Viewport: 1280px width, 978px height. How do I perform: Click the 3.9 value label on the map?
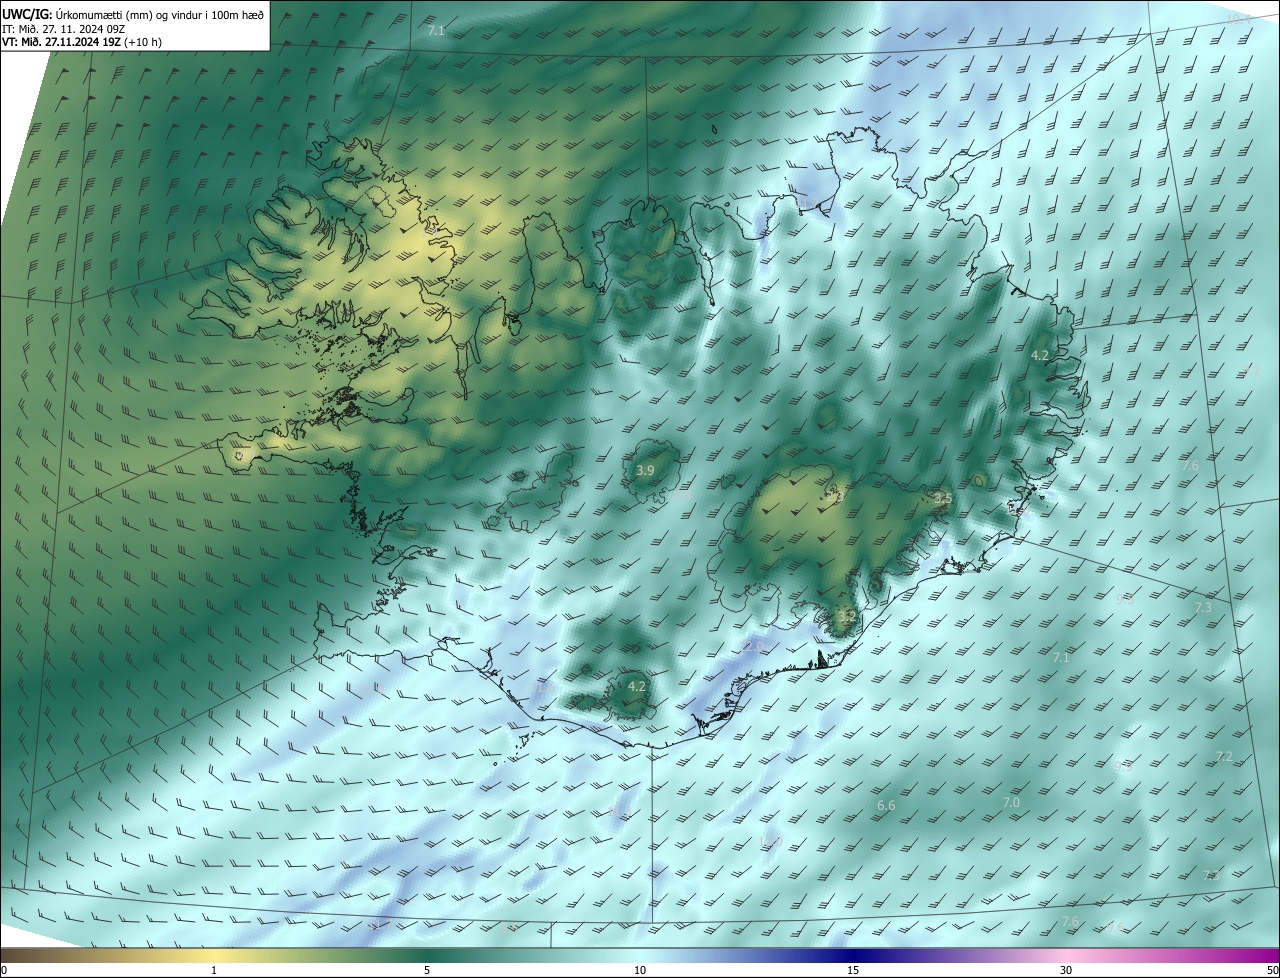(645, 471)
